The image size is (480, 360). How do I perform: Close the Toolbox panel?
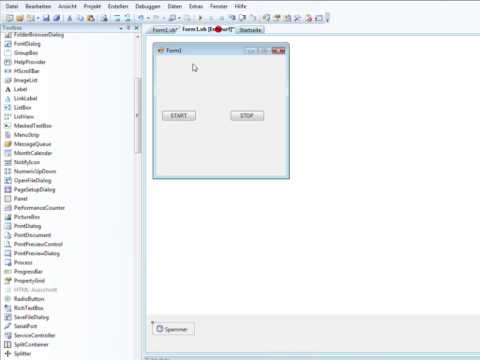pyautogui.click(x=136, y=28)
